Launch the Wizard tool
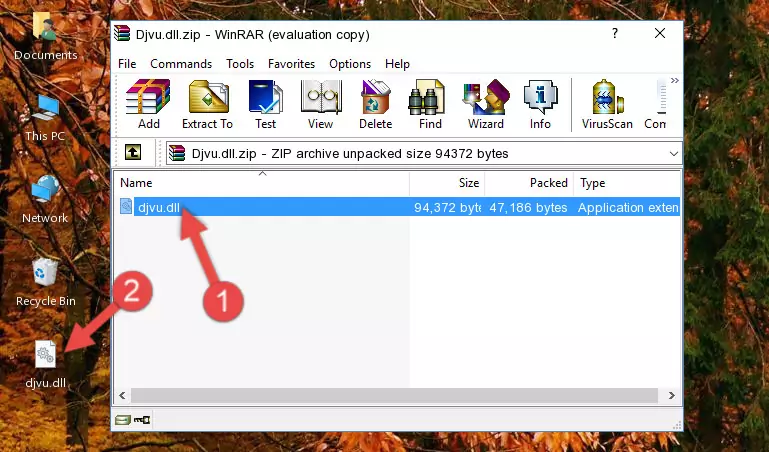Screen dimensions: 769x452 tap(486, 104)
